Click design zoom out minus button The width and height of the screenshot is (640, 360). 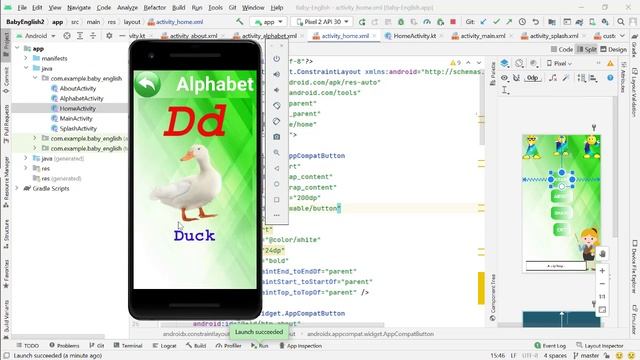coord(602,284)
